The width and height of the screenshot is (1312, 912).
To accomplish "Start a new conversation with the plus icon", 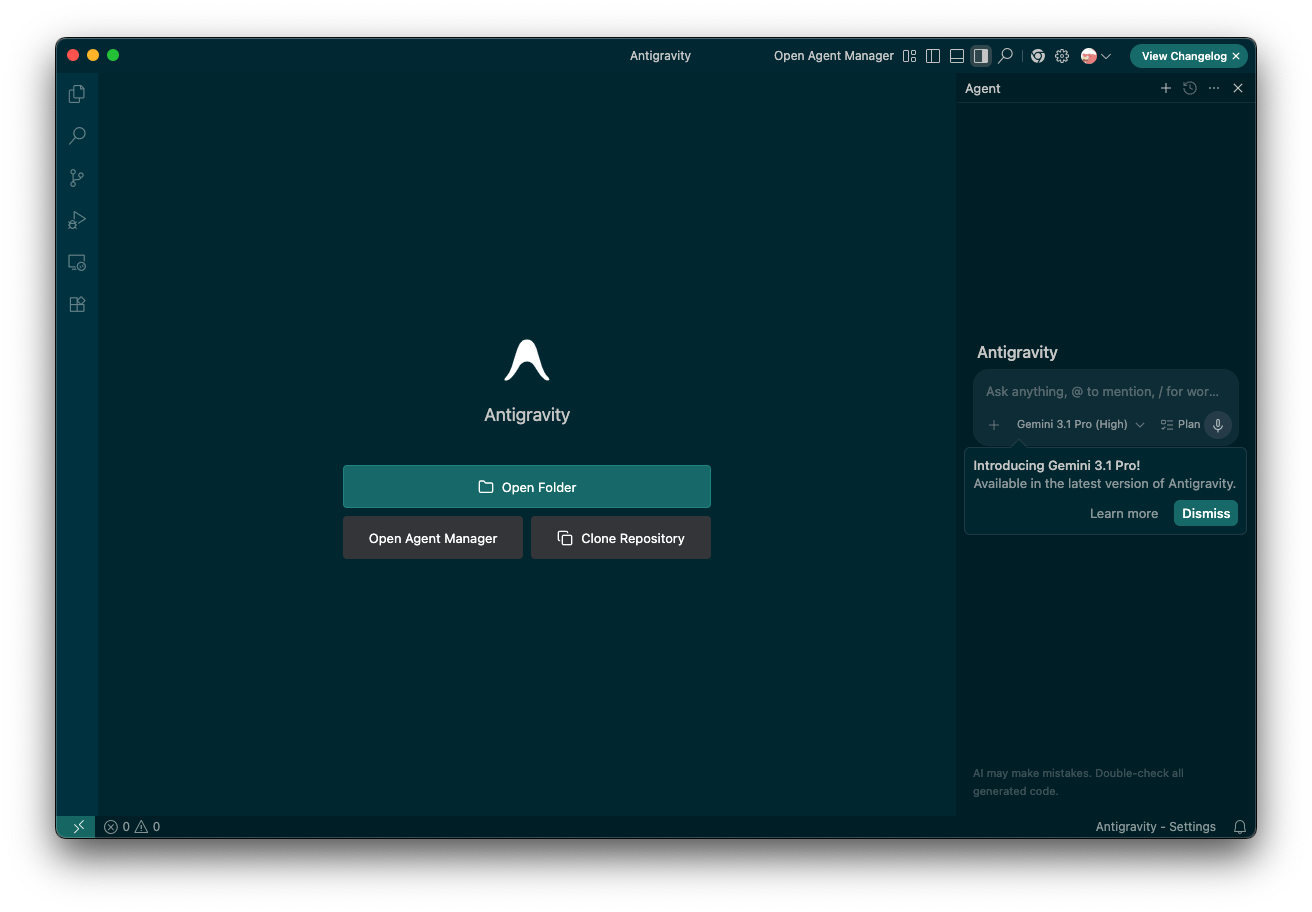I will tap(1165, 88).
